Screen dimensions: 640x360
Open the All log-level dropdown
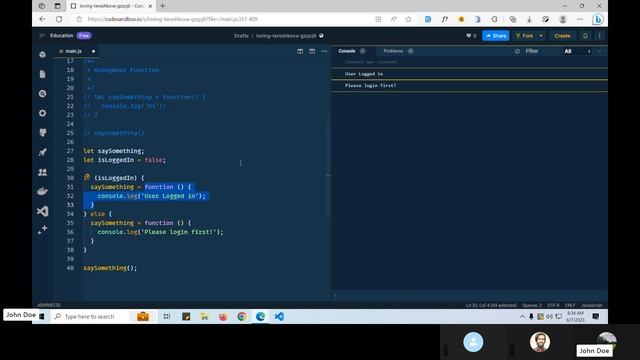point(577,51)
